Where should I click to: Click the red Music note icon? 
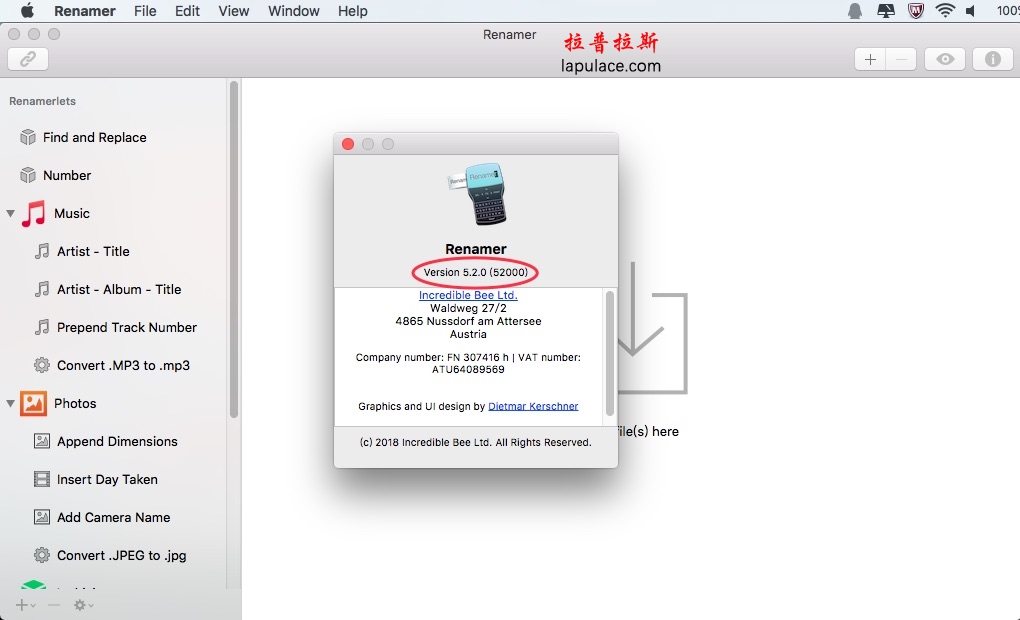pos(33,213)
